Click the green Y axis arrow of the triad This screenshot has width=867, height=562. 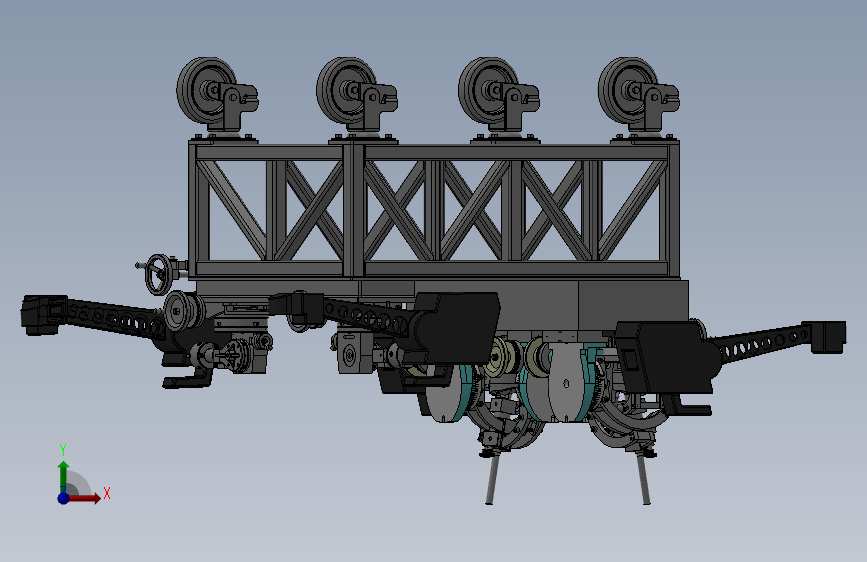(x=63, y=475)
